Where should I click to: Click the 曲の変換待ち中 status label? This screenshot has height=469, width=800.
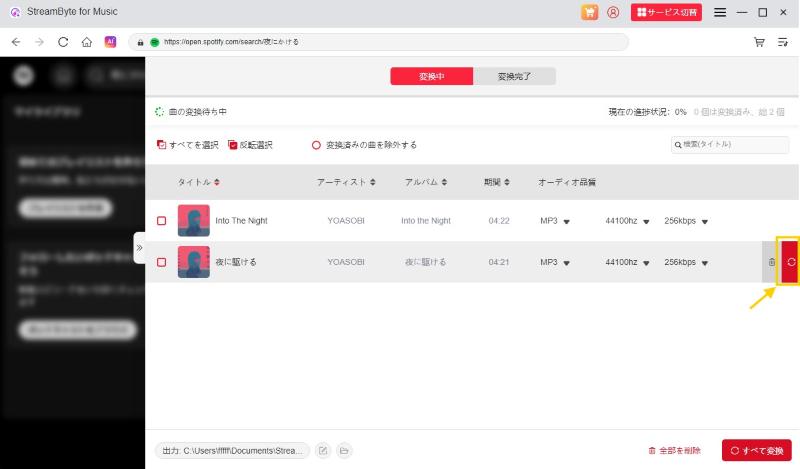(x=197, y=112)
